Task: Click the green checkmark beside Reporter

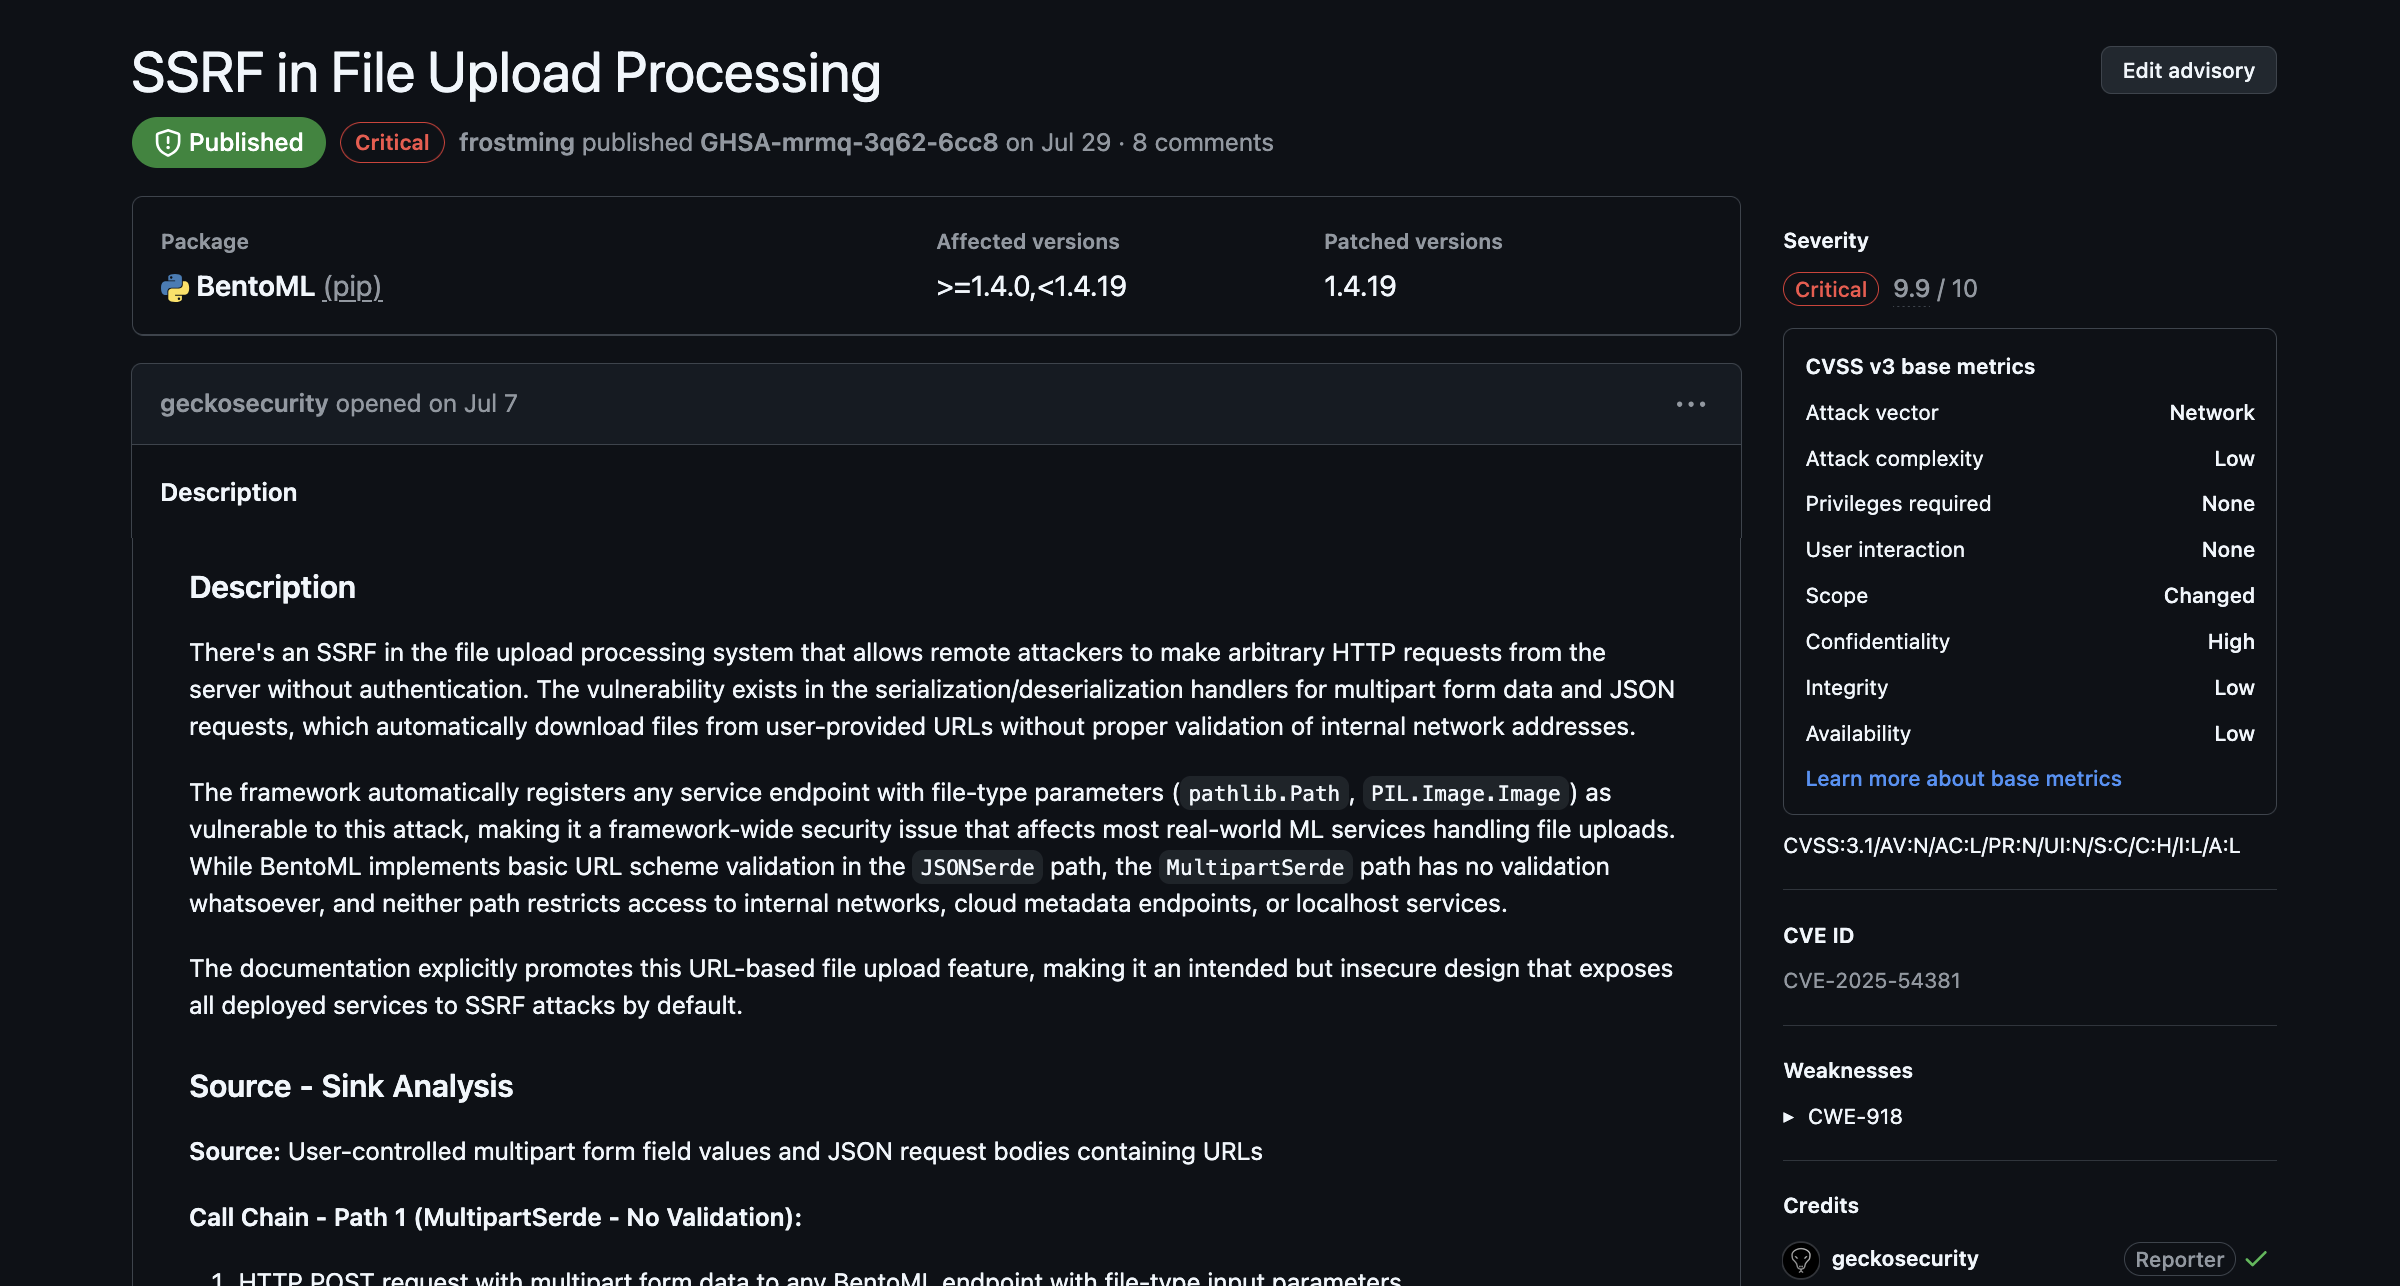Action: (x=2258, y=1259)
